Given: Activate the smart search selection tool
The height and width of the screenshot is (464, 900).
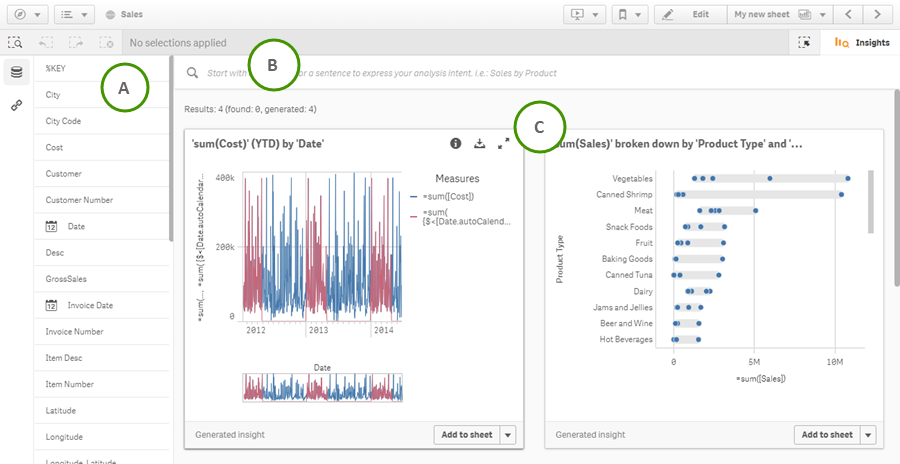Looking at the screenshot, I should pos(15,43).
